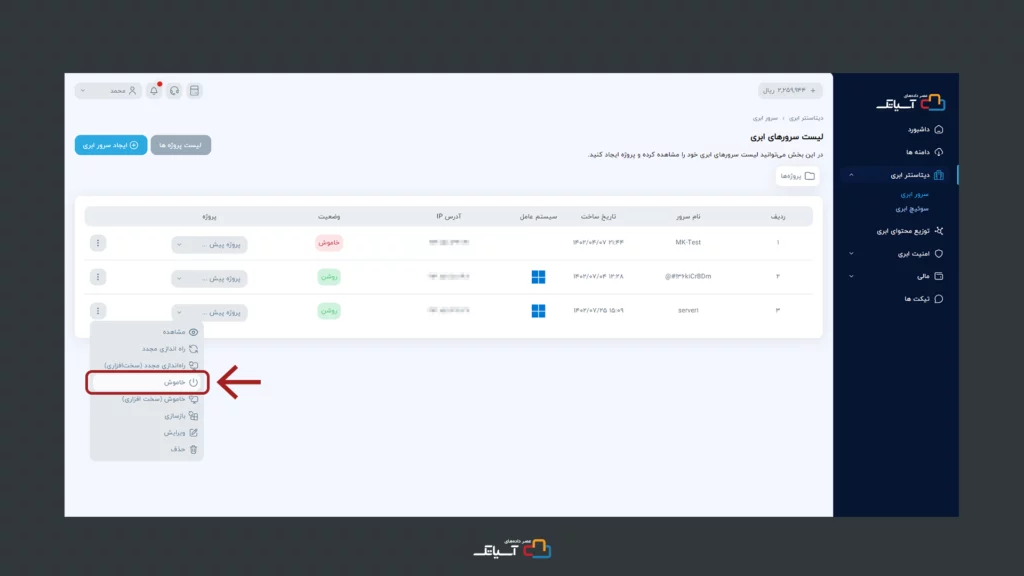Click on status badge (روشن) for @#12kiCr8Dm
This screenshot has height=576, width=1024.
tap(328, 277)
